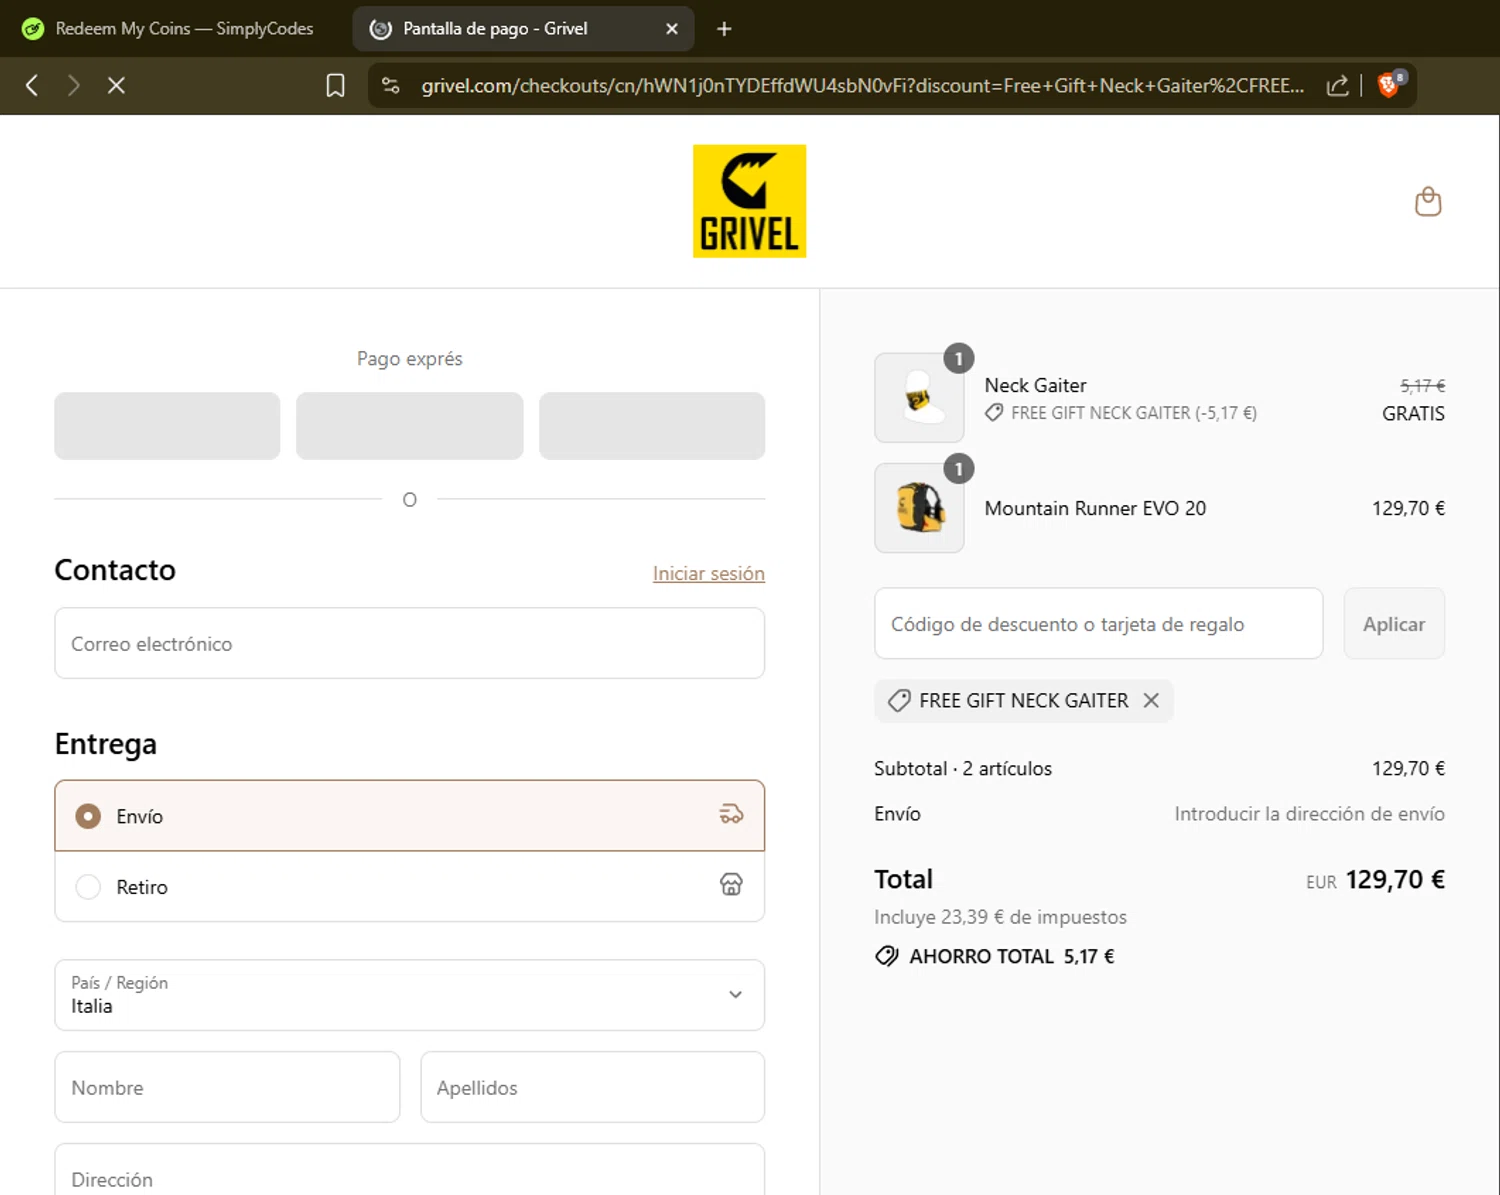Focus the Correo electrónico field

(410, 643)
